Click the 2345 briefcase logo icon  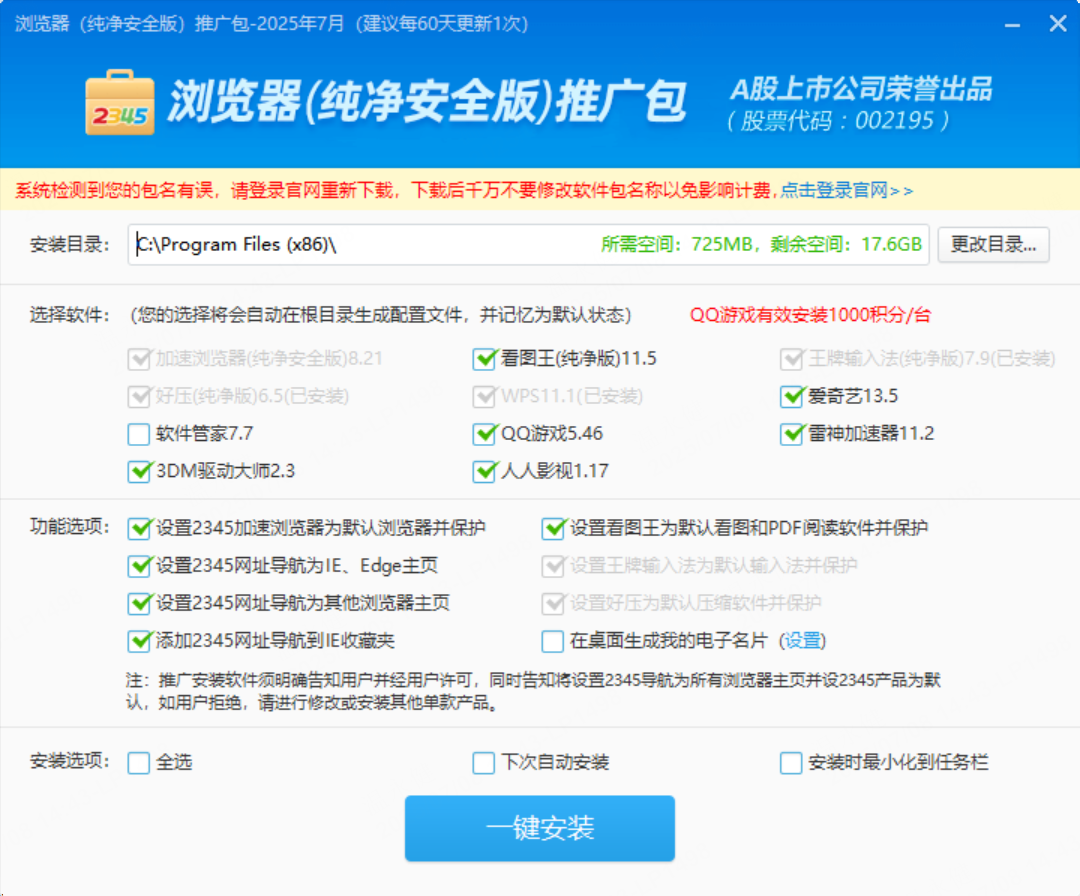[x=120, y=102]
